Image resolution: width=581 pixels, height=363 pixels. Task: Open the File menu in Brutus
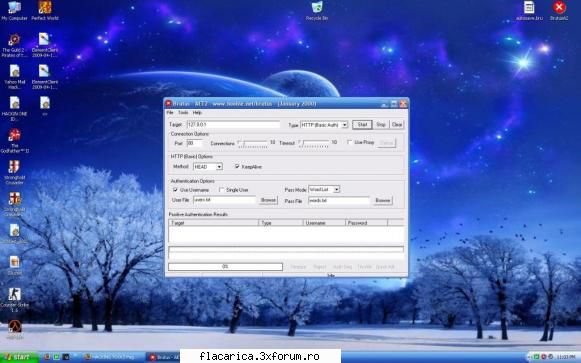tap(170, 112)
